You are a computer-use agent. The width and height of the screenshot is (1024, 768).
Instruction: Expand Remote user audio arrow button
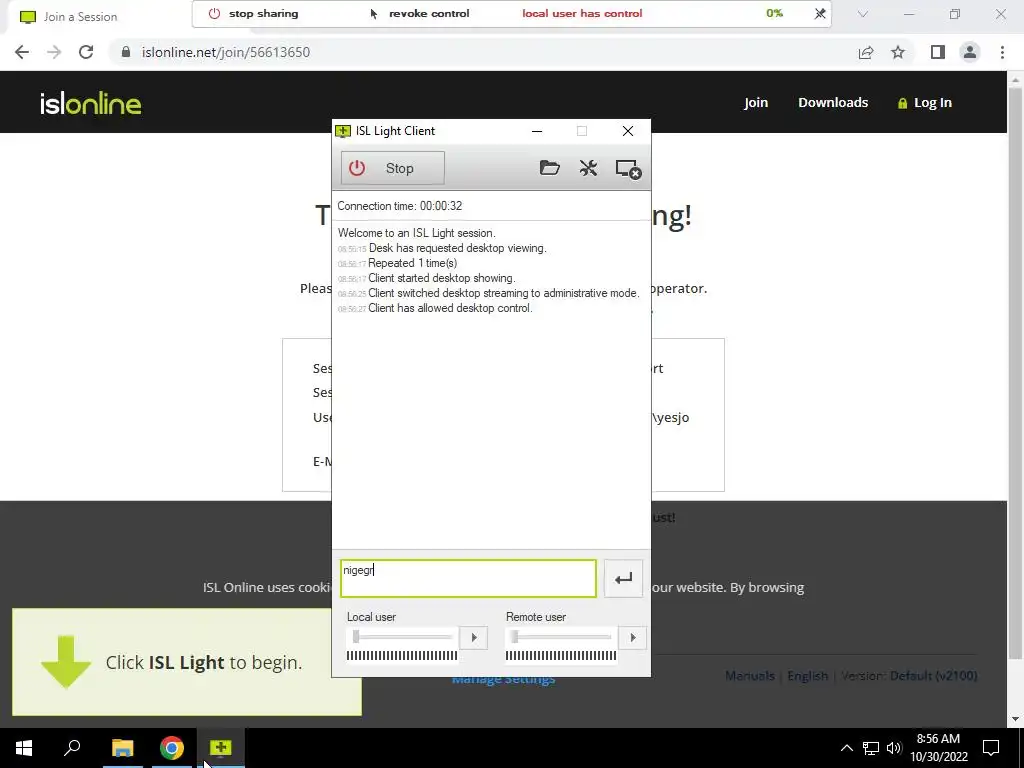632,637
